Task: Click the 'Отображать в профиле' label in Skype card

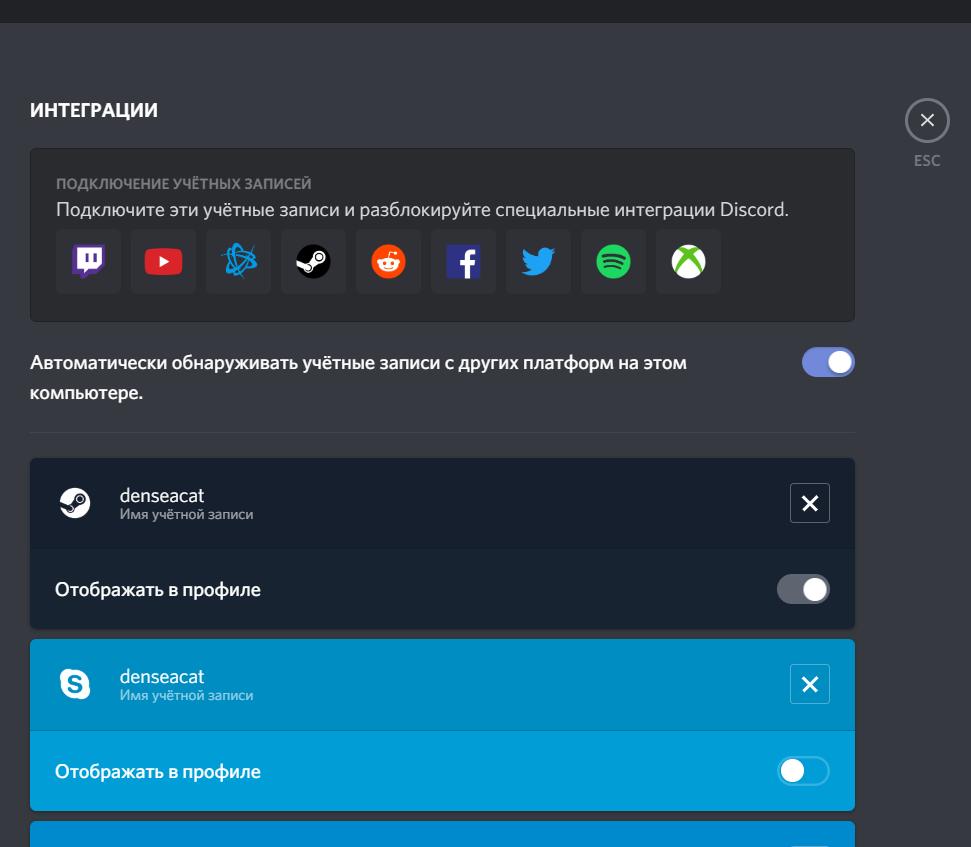Action: click(x=158, y=771)
